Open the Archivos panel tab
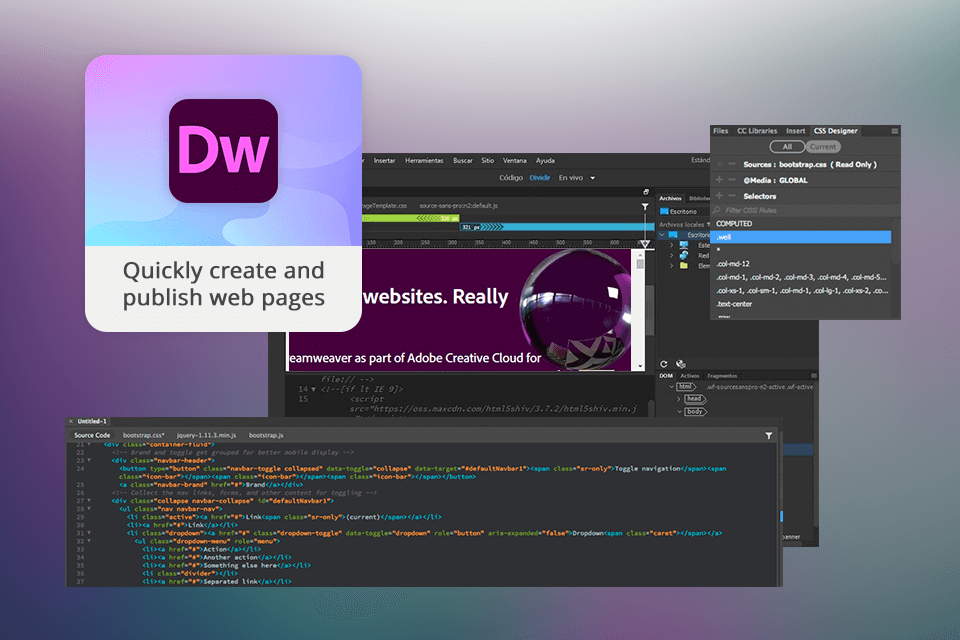The image size is (960, 640). click(670, 198)
